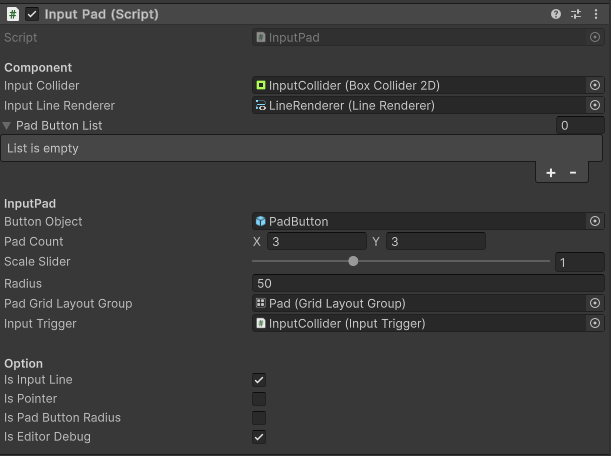Screen dimensions: 611x456
Task: Click object picker for Script field
Action: [x=595, y=37]
